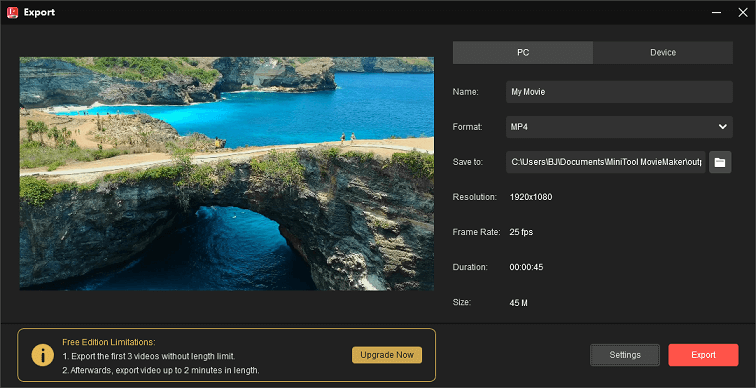
Task: Click the Save to: label
Action: [x=468, y=162]
